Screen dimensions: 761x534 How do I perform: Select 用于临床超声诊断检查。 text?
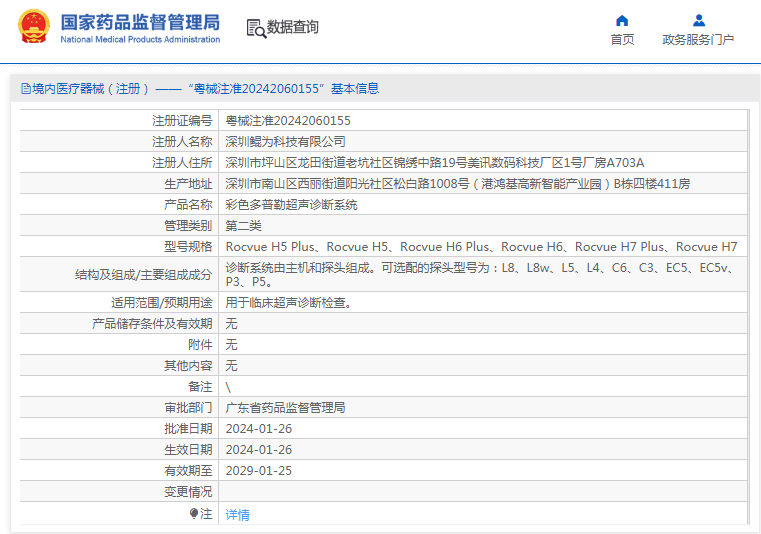pos(288,303)
